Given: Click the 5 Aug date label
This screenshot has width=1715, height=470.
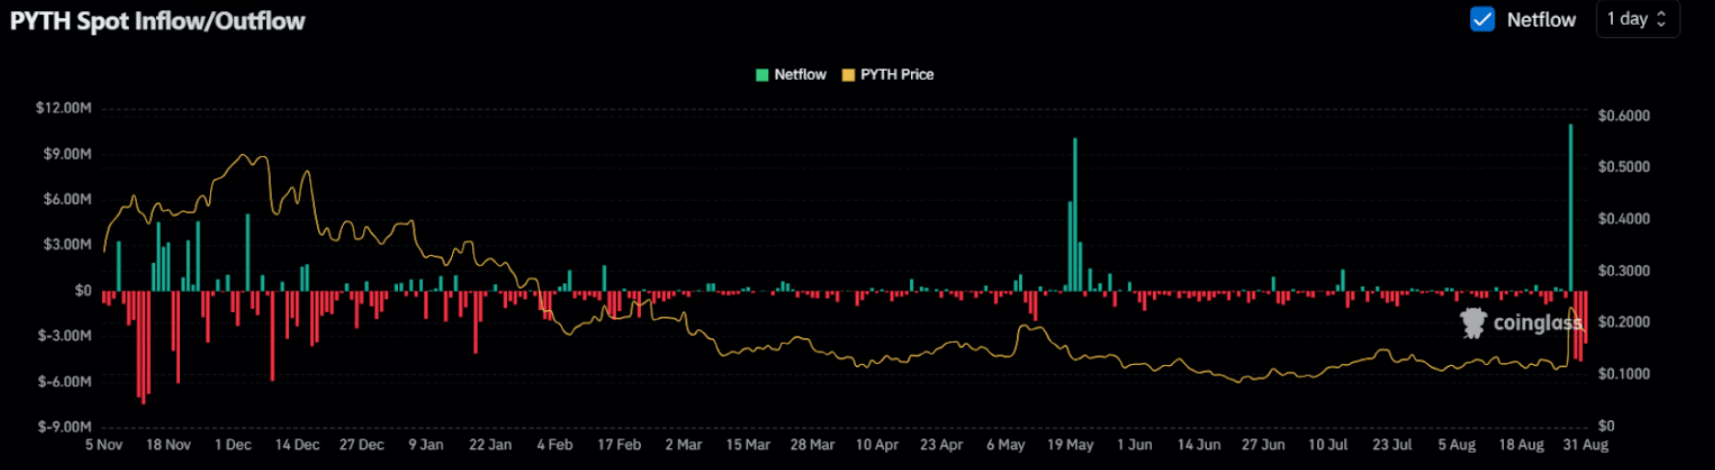Looking at the screenshot, I should 1457,445.
